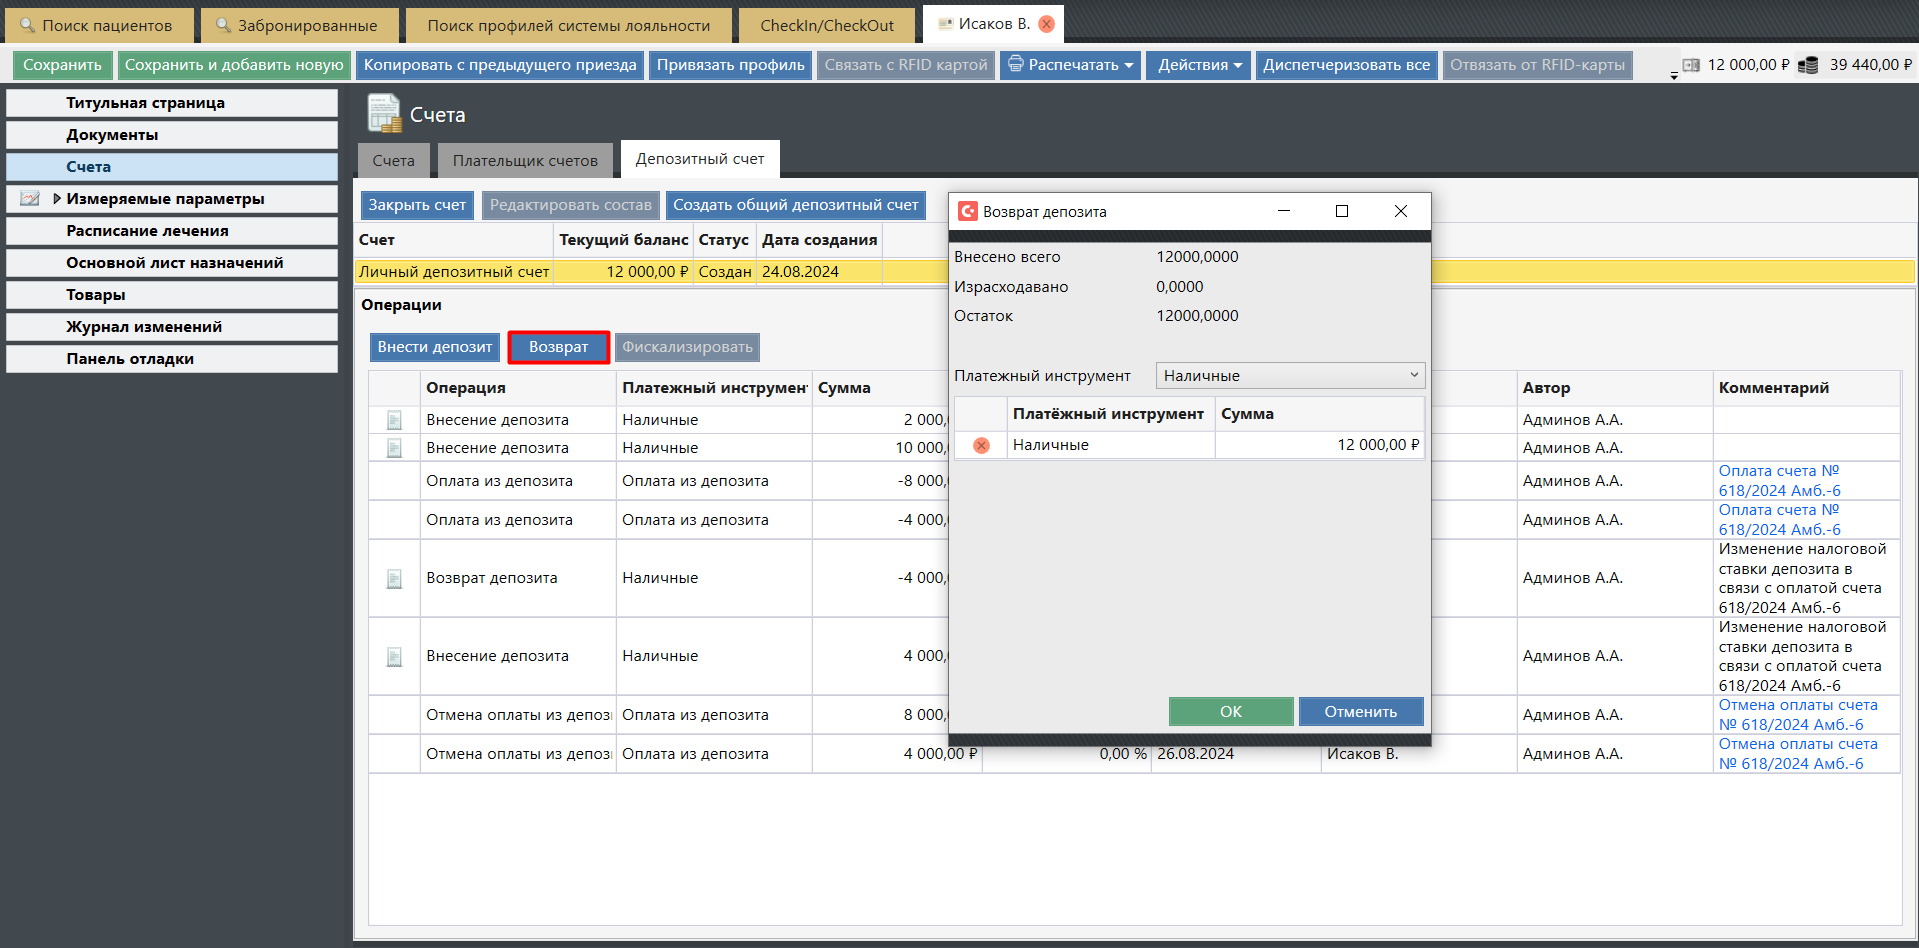Screen dimensions: 1919x948
Task: Click the cash banknote icon showing 12 000,00 ₽
Action: (x=1691, y=65)
